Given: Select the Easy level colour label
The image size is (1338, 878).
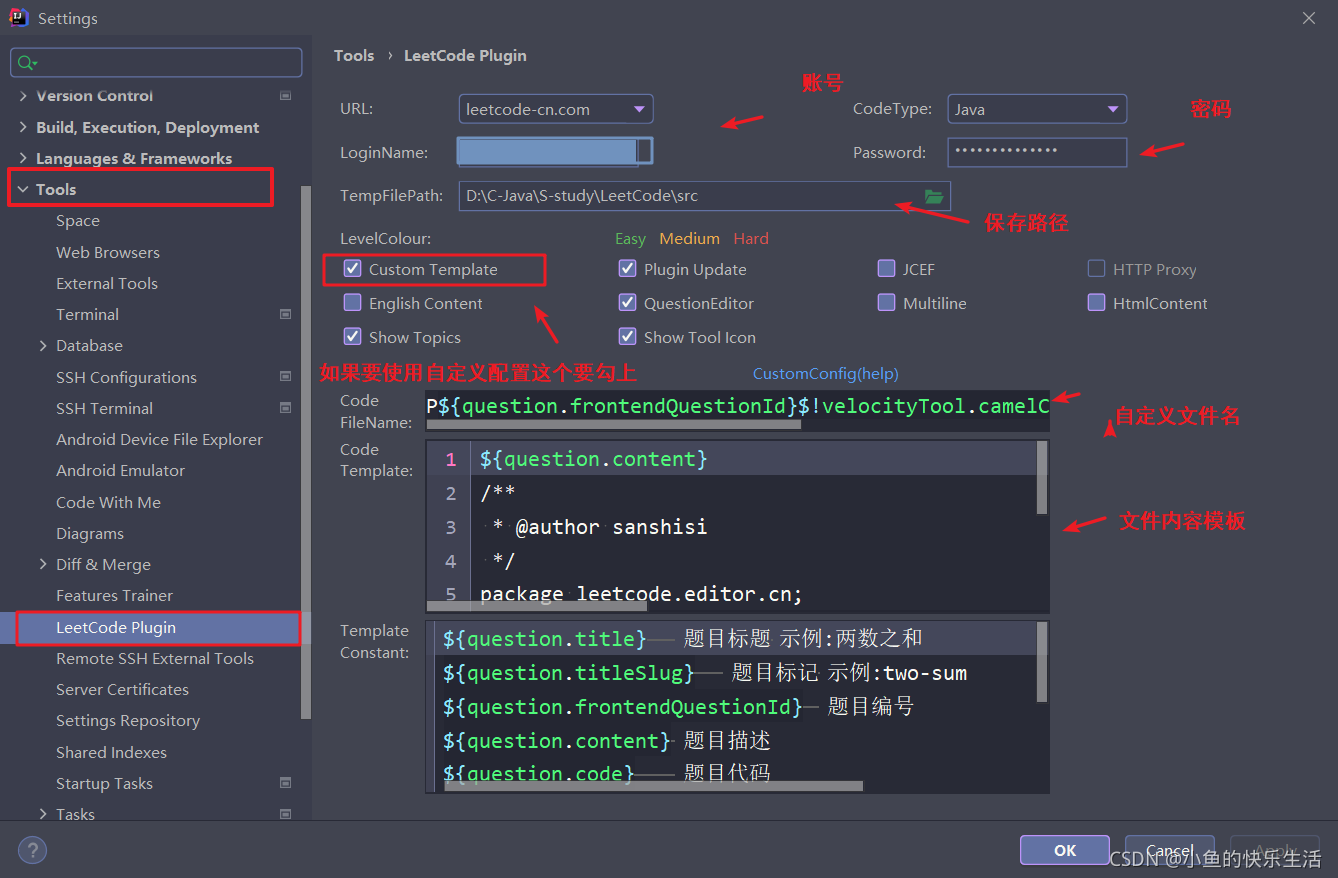Looking at the screenshot, I should tap(630, 238).
